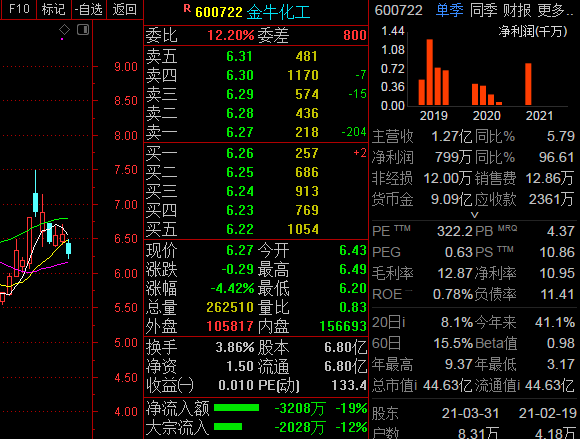Click the 大宗流入 green flow bar

pos(228,427)
